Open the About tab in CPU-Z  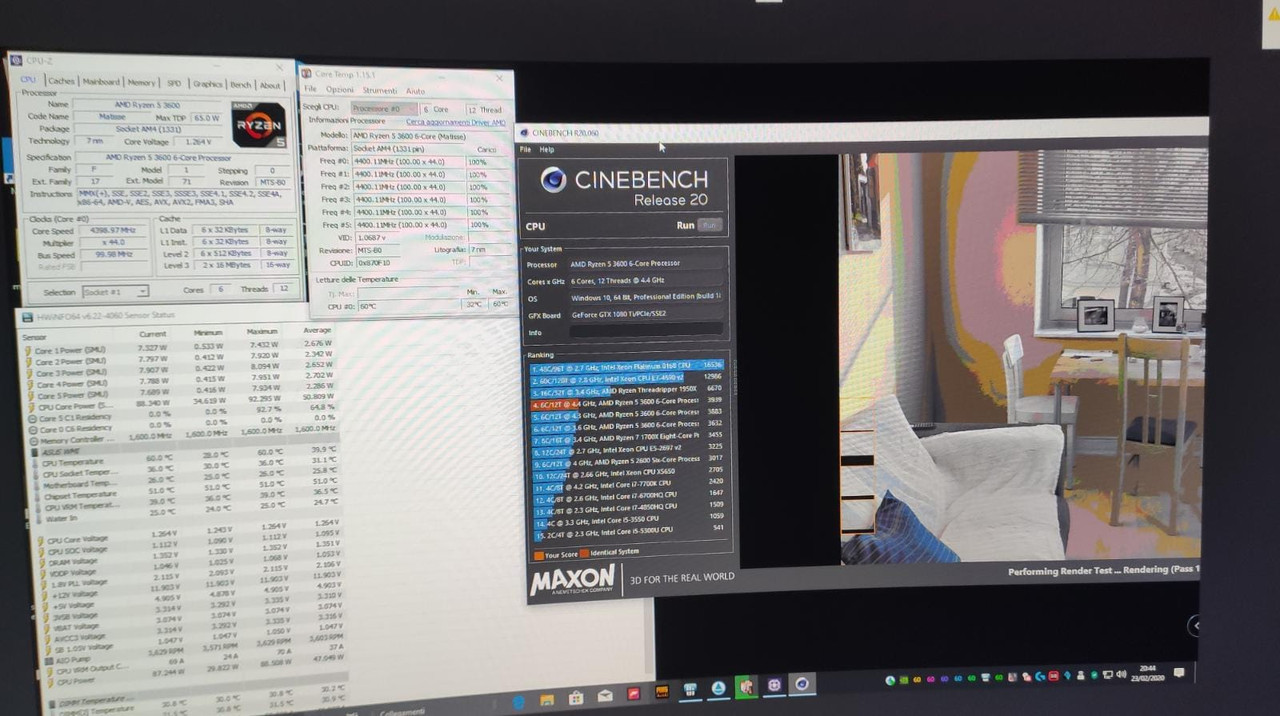tap(271, 87)
